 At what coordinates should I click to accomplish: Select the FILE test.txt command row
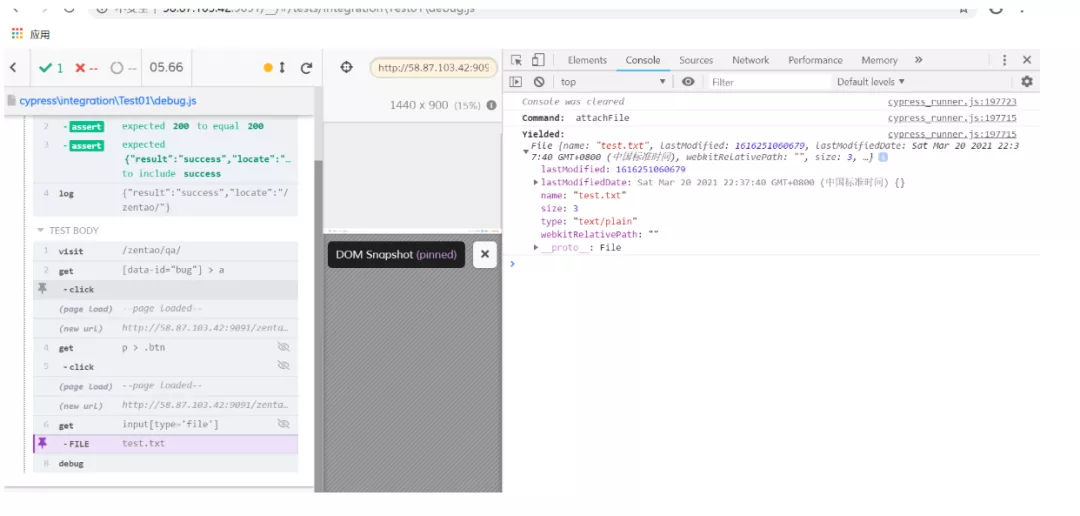coord(165,444)
